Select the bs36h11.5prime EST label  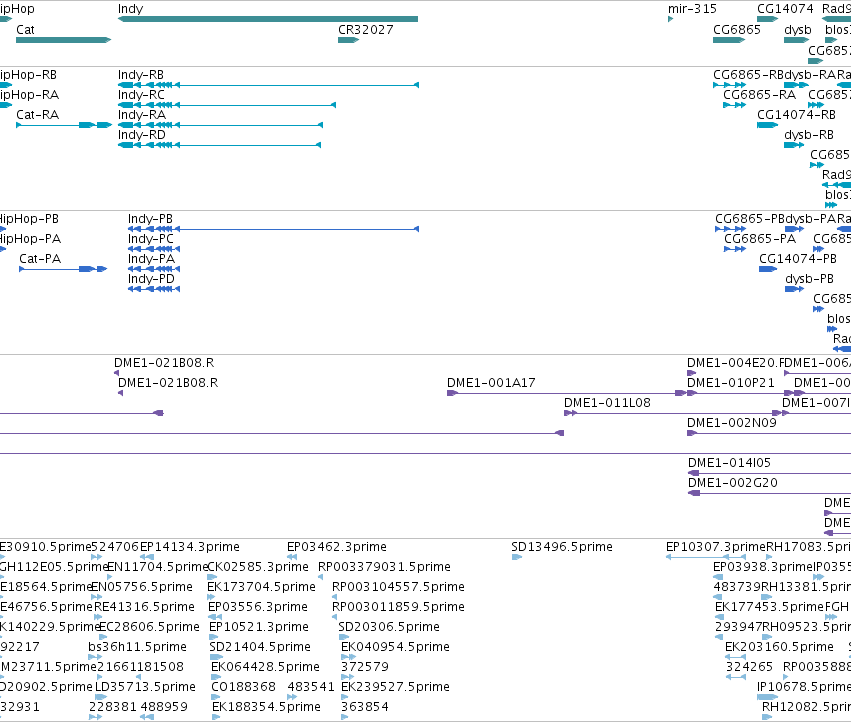point(137,647)
